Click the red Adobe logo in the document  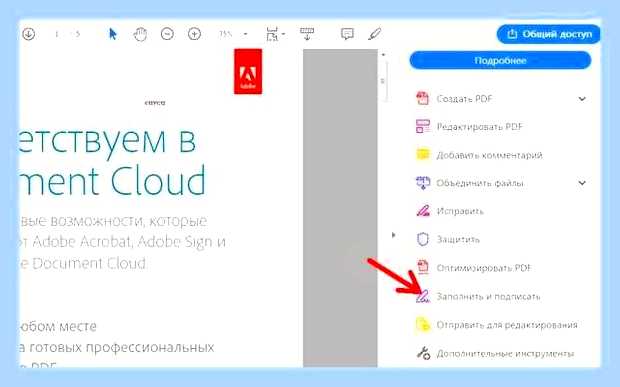click(248, 72)
